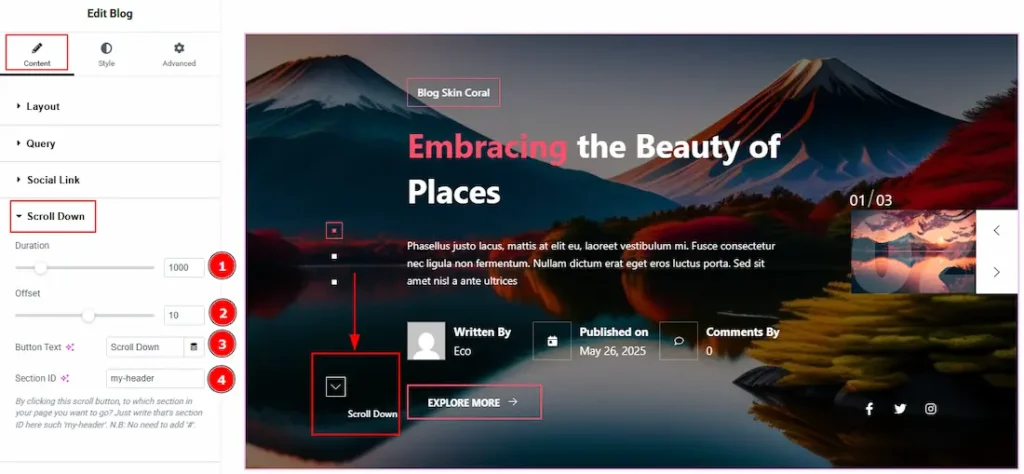Screen dimensions: 1024x474
Task: Open the Advanced tab
Action: [179, 54]
